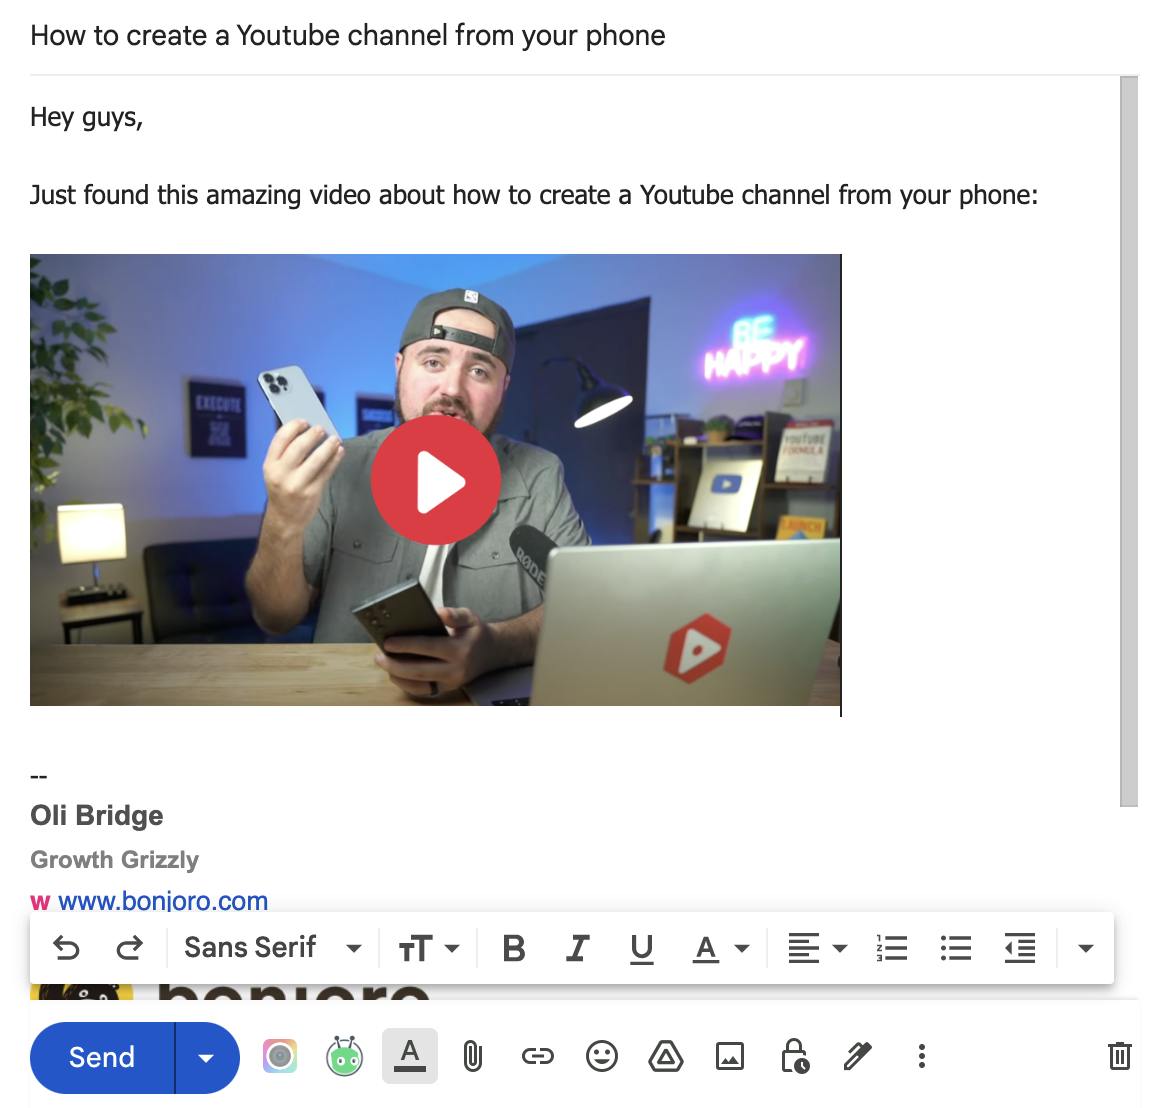Click the 'Just found this amazing video' sentence
Image resolution: width=1170 pixels, height=1108 pixels.
pos(534,195)
